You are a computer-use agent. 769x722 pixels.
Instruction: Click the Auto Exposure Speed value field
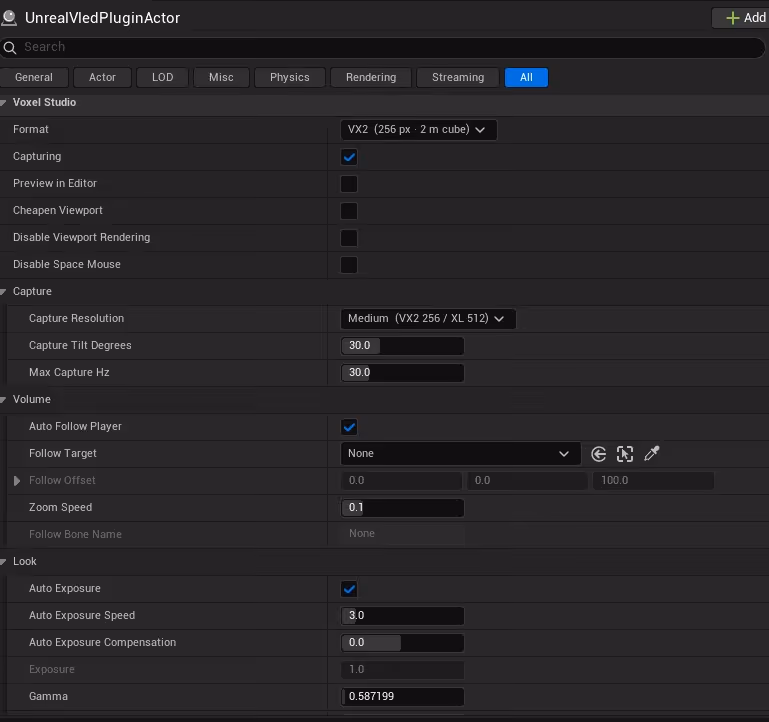tap(402, 616)
